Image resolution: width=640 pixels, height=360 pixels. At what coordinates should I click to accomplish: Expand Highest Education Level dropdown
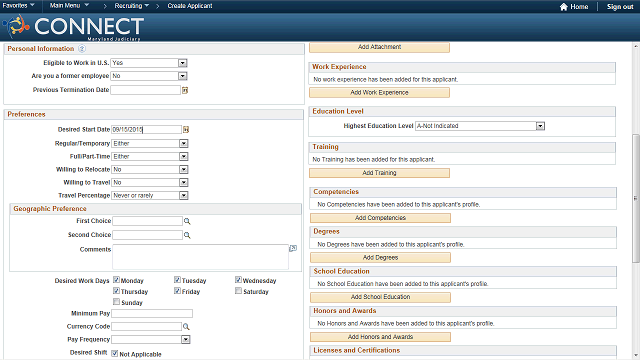pyautogui.click(x=540, y=126)
